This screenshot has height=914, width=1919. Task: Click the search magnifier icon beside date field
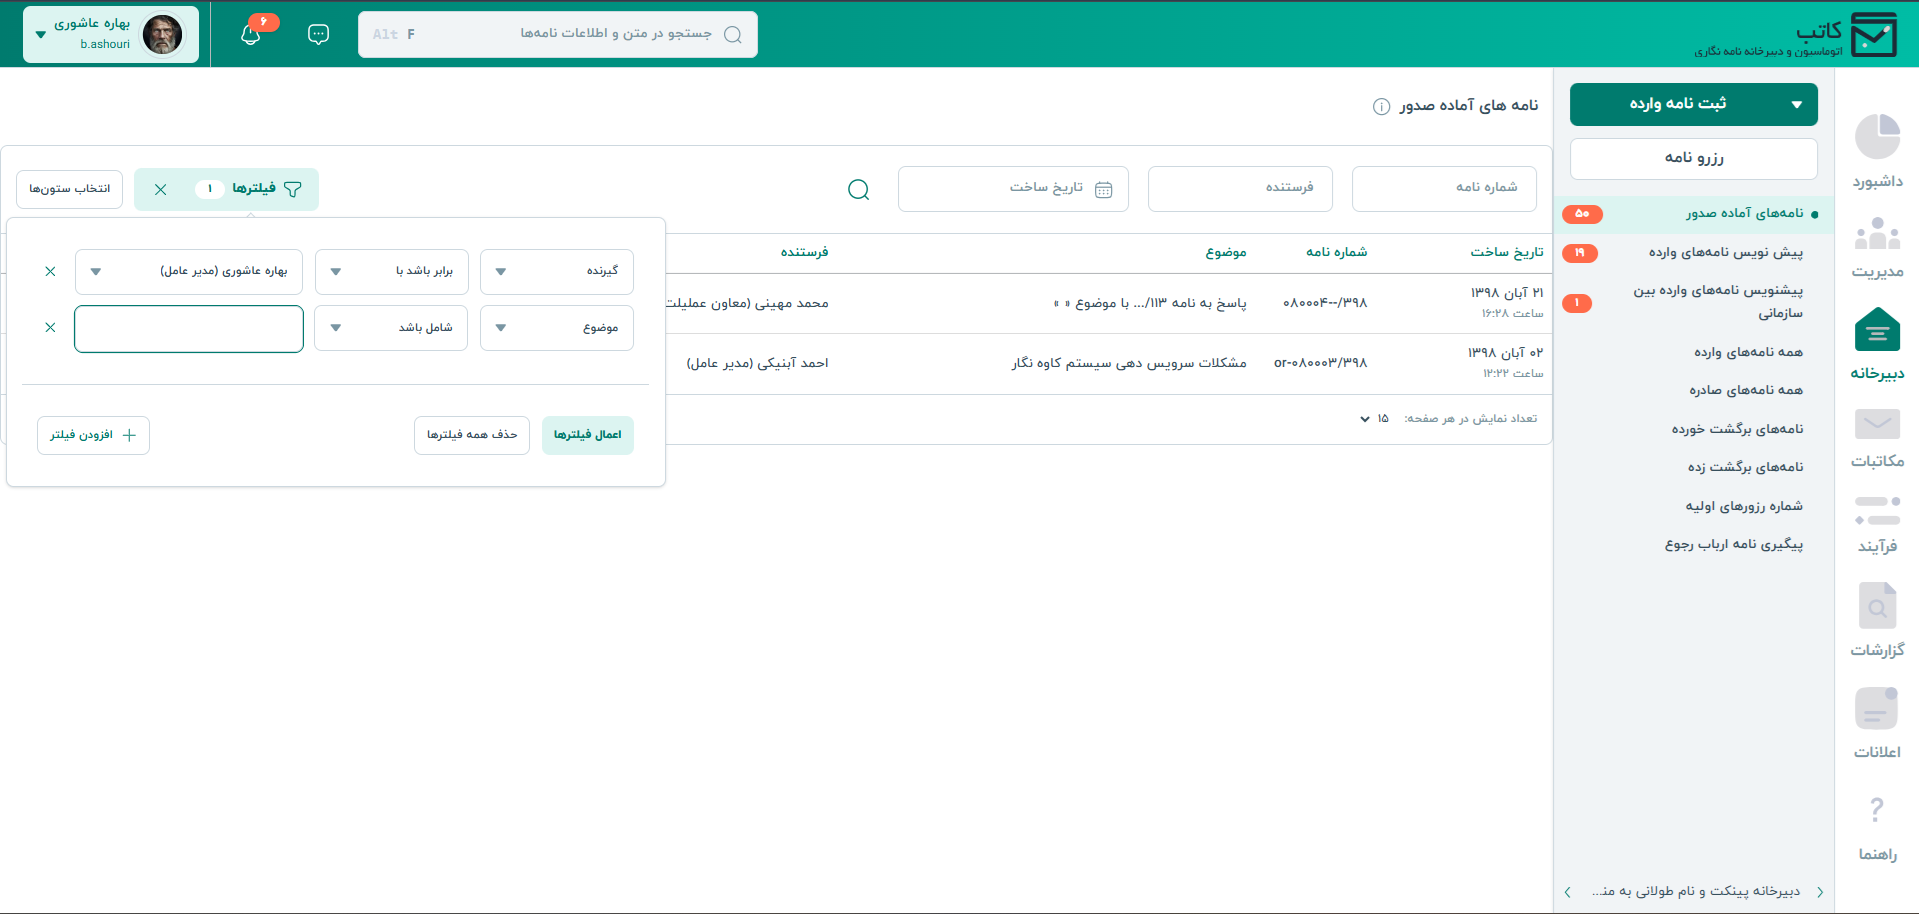858,189
